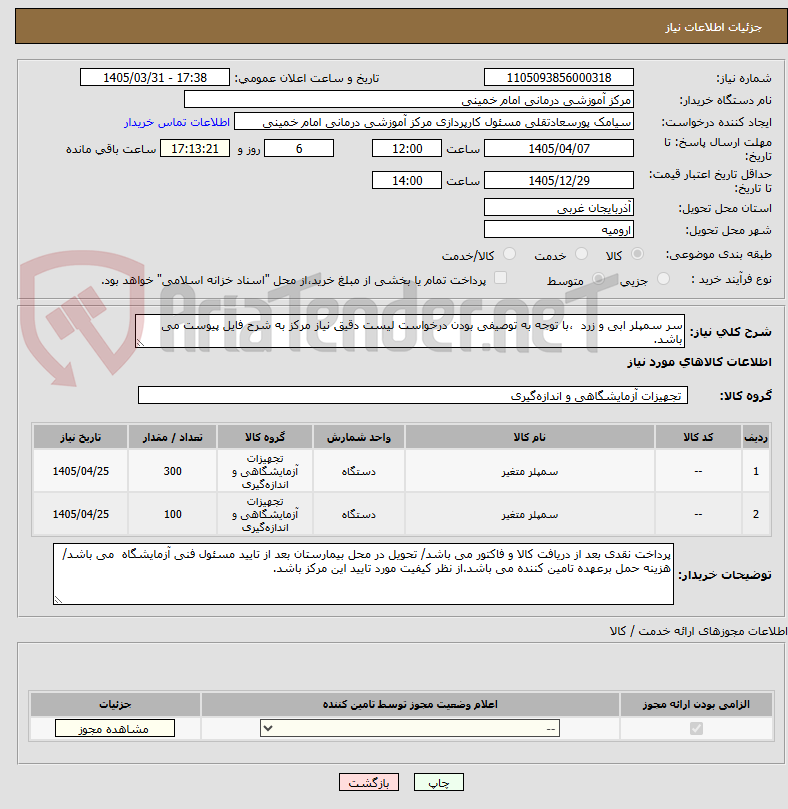Select the جزیی purchase type radio
Image resolution: width=788 pixels, height=809 pixels.
(663, 279)
